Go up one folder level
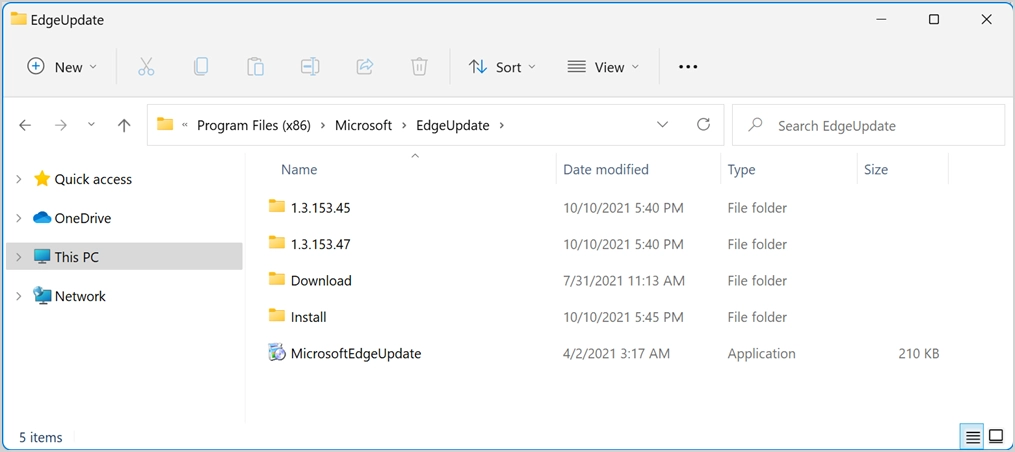 [x=124, y=125]
